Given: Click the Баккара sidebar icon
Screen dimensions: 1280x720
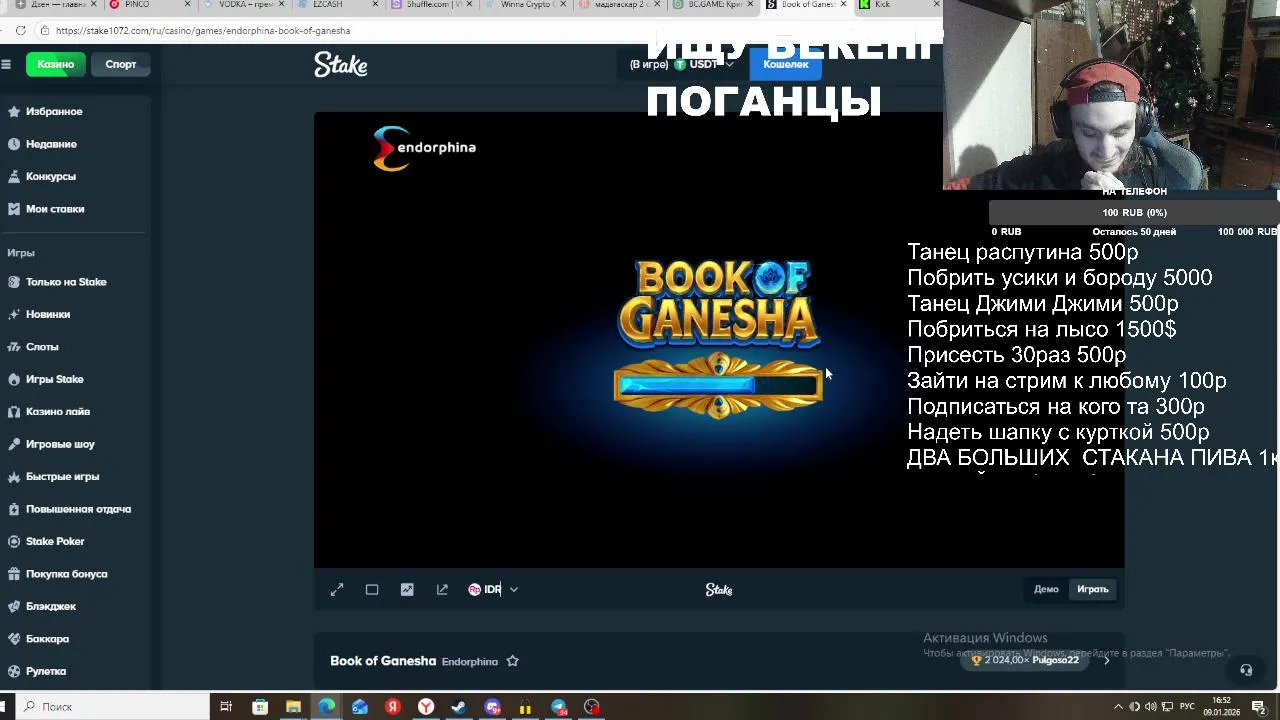Looking at the screenshot, I should coord(14,639).
